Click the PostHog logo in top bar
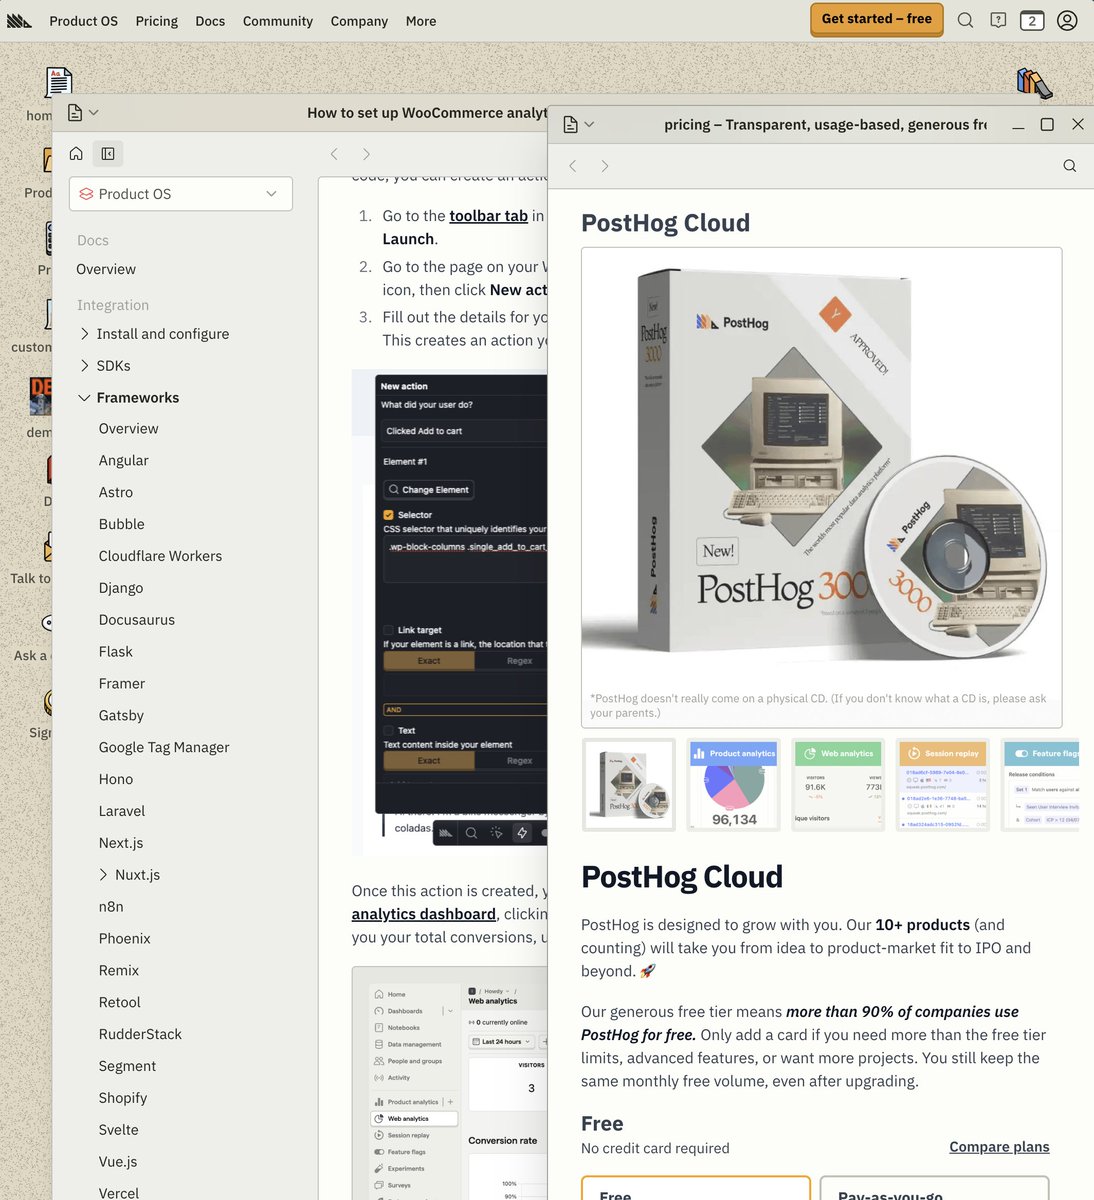Viewport: 1094px width, 1200px height. pyautogui.click(x=20, y=20)
